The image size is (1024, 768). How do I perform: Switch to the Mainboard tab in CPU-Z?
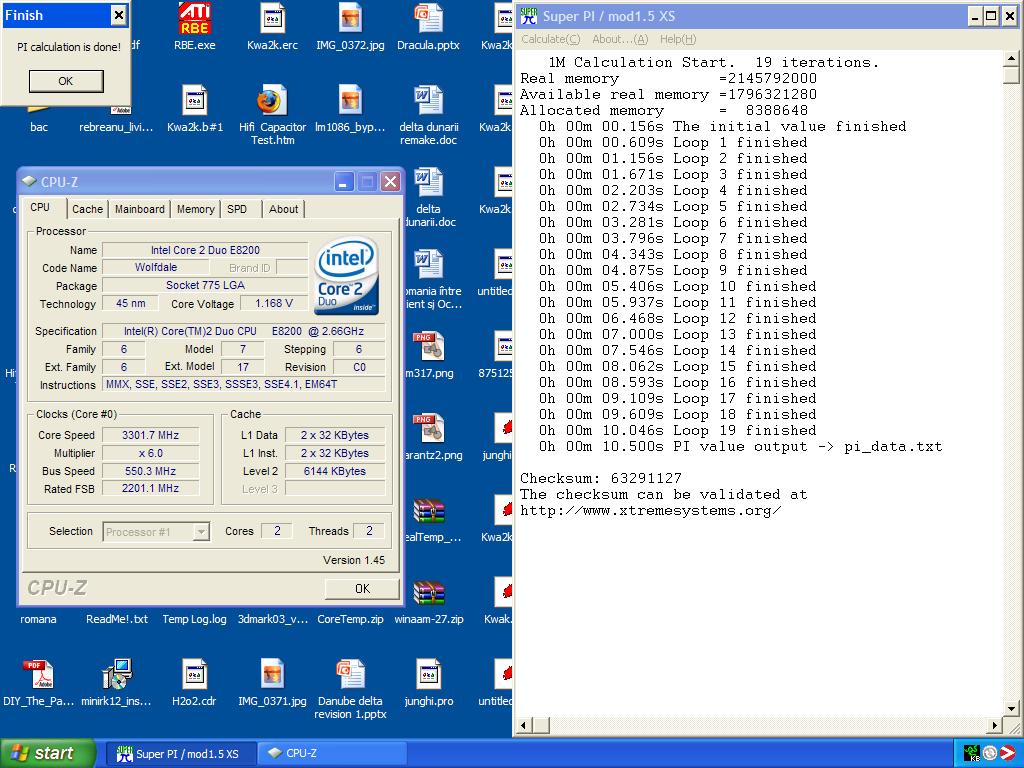(140, 209)
